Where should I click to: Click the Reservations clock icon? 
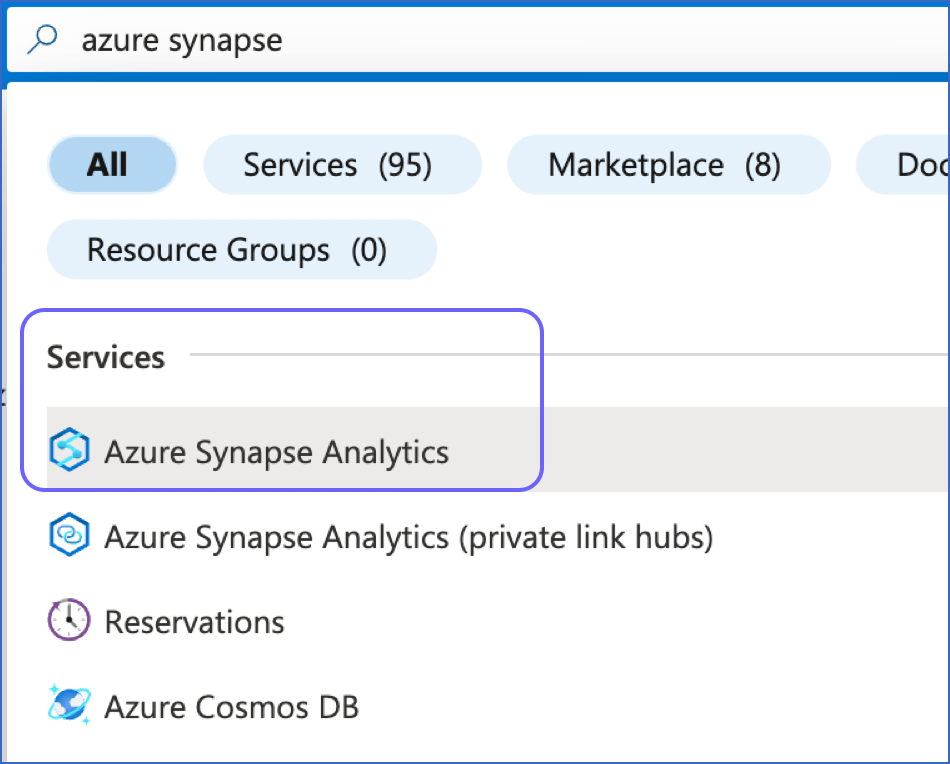pyautogui.click(x=69, y=622)
